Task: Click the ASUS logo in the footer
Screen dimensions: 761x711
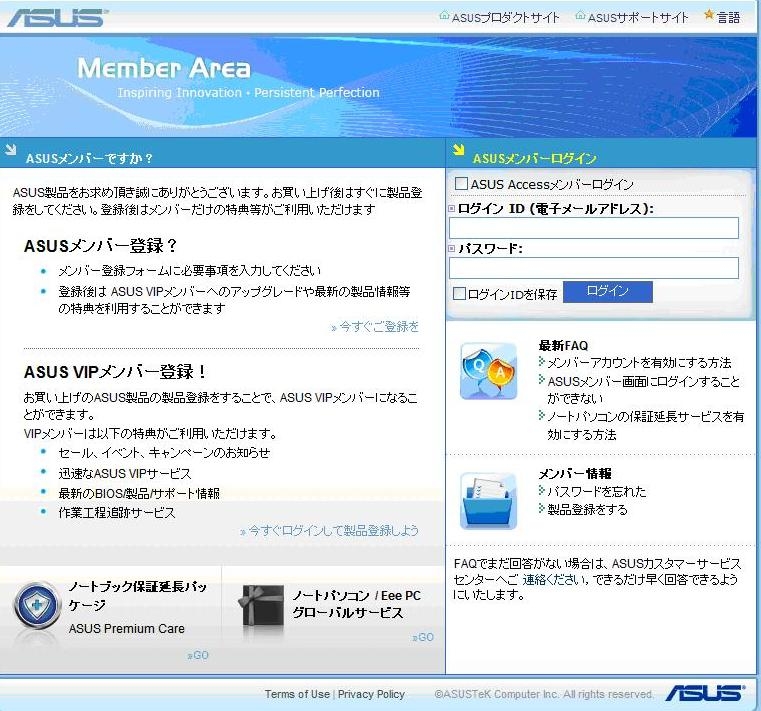Action: pyautogui.click(x=705, y=693)
